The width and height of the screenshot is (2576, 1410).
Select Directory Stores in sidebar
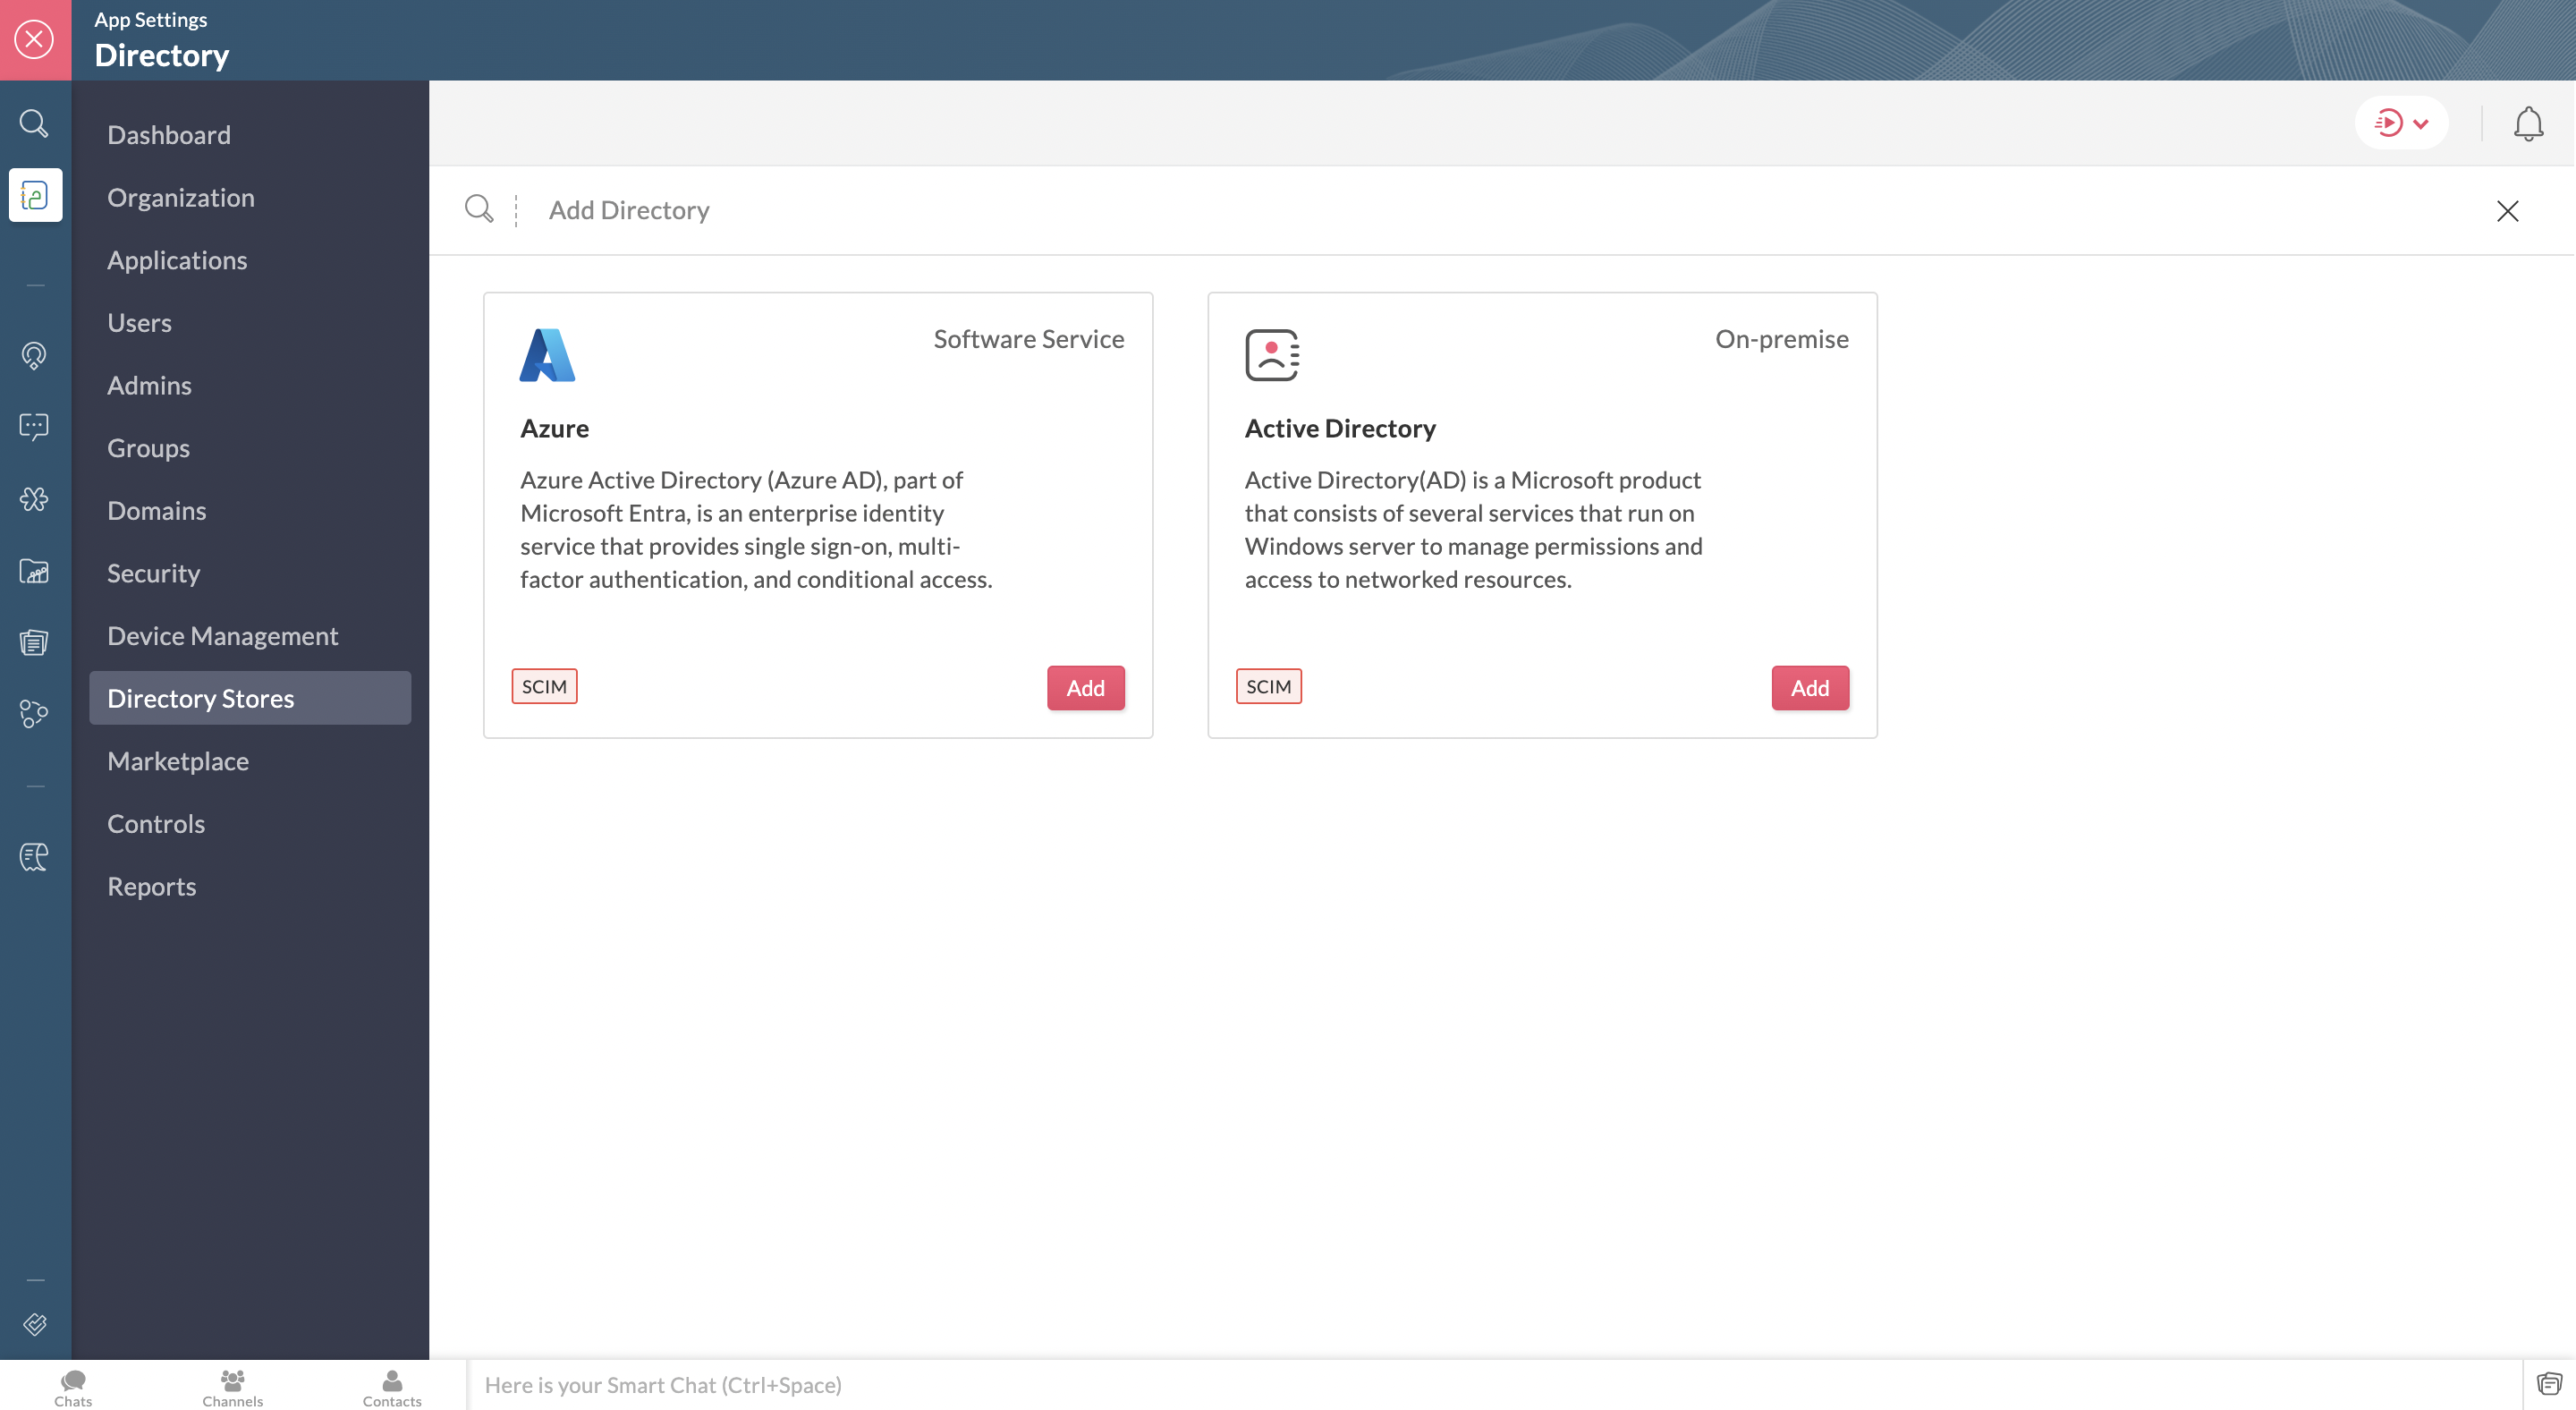tap(200, 698)
